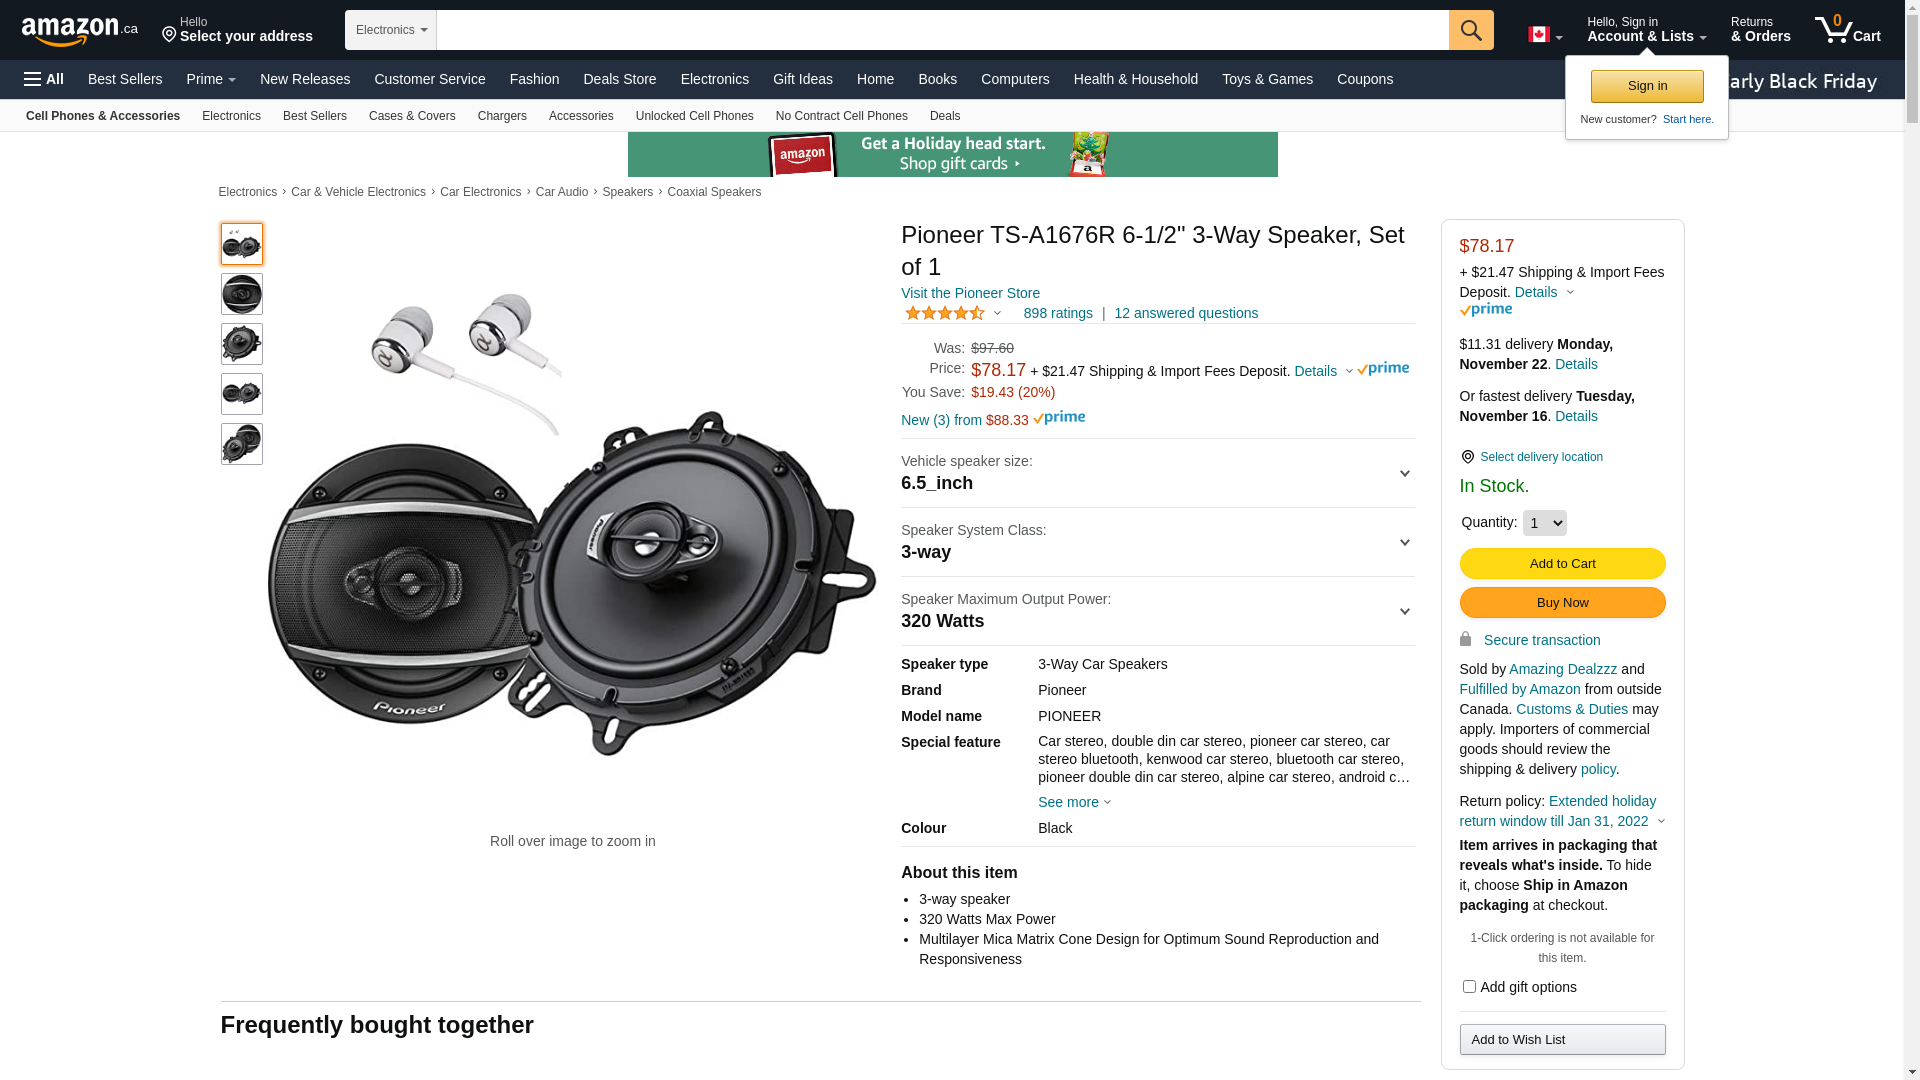
Task: Go to Customer Service in navigation
Action: pyautogui.click(x=429, y=79)
